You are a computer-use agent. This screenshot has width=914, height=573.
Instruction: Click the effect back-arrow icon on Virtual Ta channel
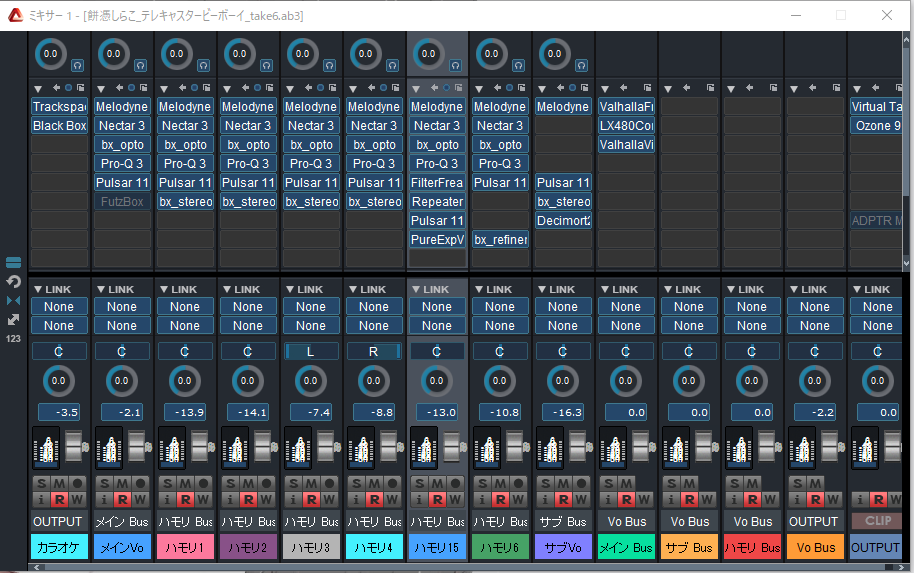click(x=875, y=87)
